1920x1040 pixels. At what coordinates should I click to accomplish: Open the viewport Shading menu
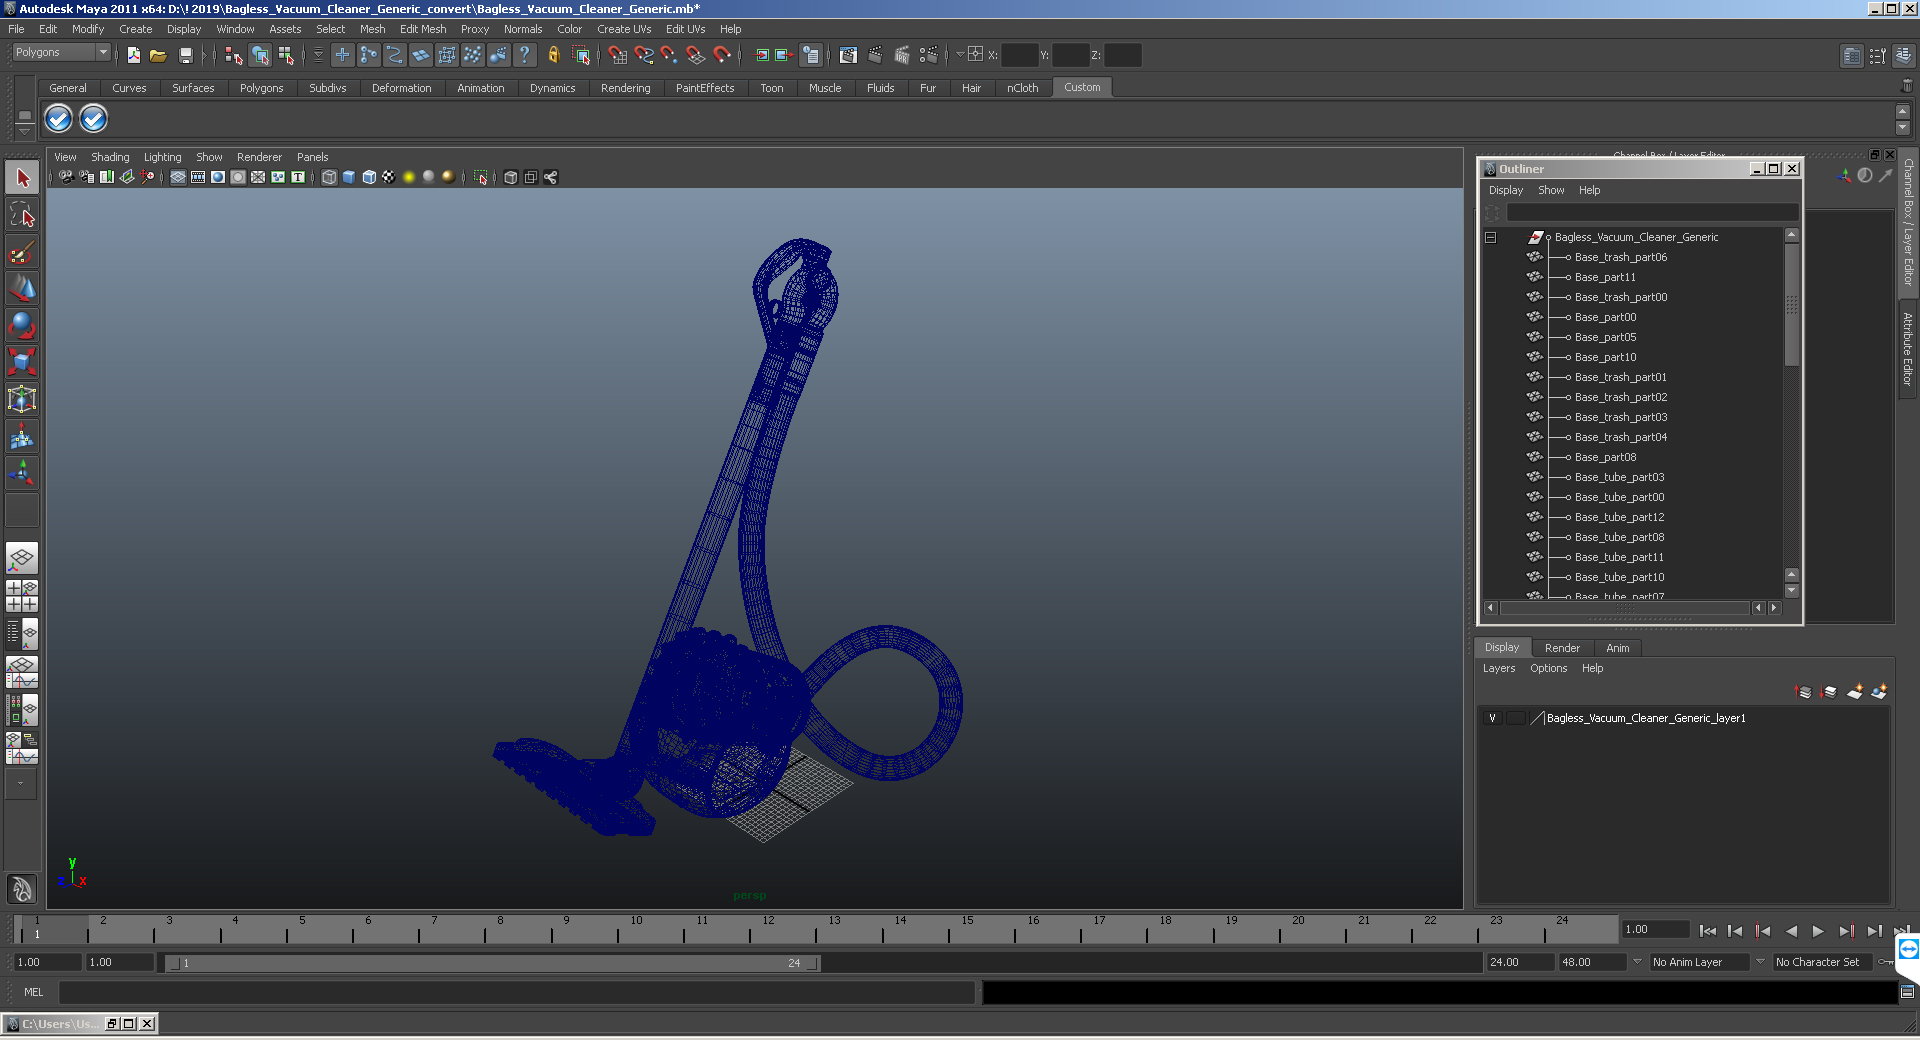click(110, 157)
